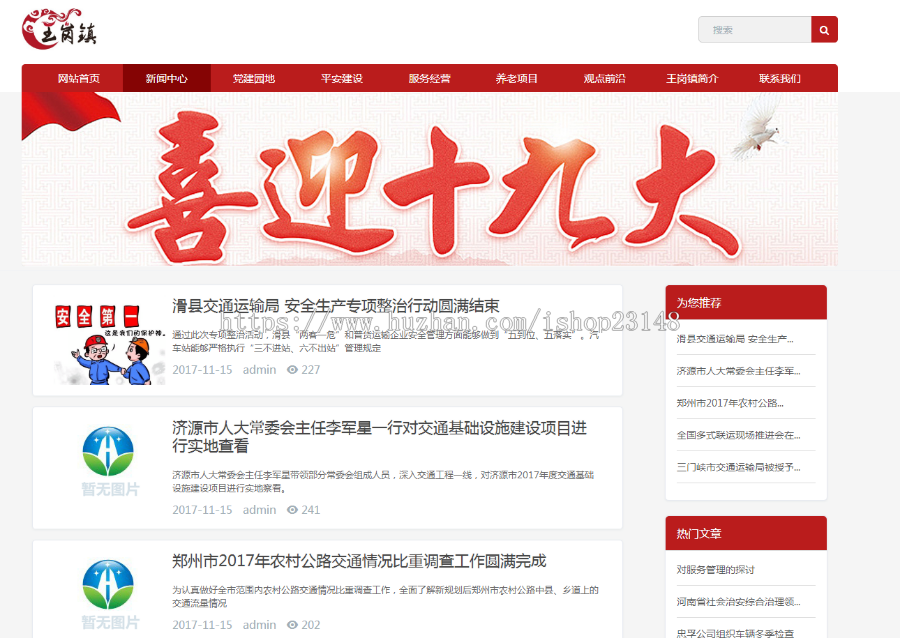
Task: Open recommended link 全国多式联运现场推进会在...
Action: tap(738, 435)
